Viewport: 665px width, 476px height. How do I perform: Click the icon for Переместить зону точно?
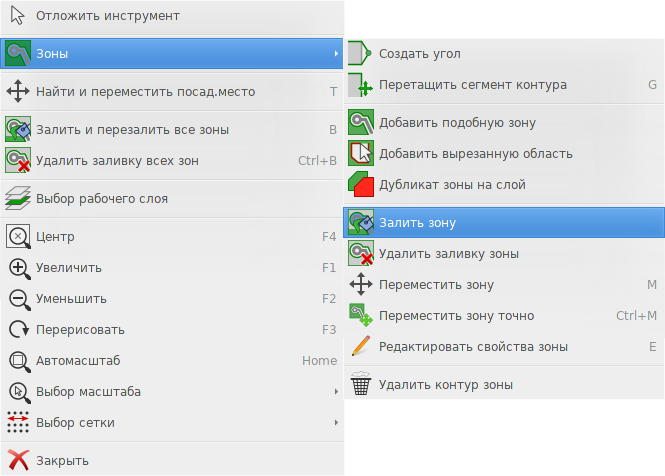click(x=361, y=315)
